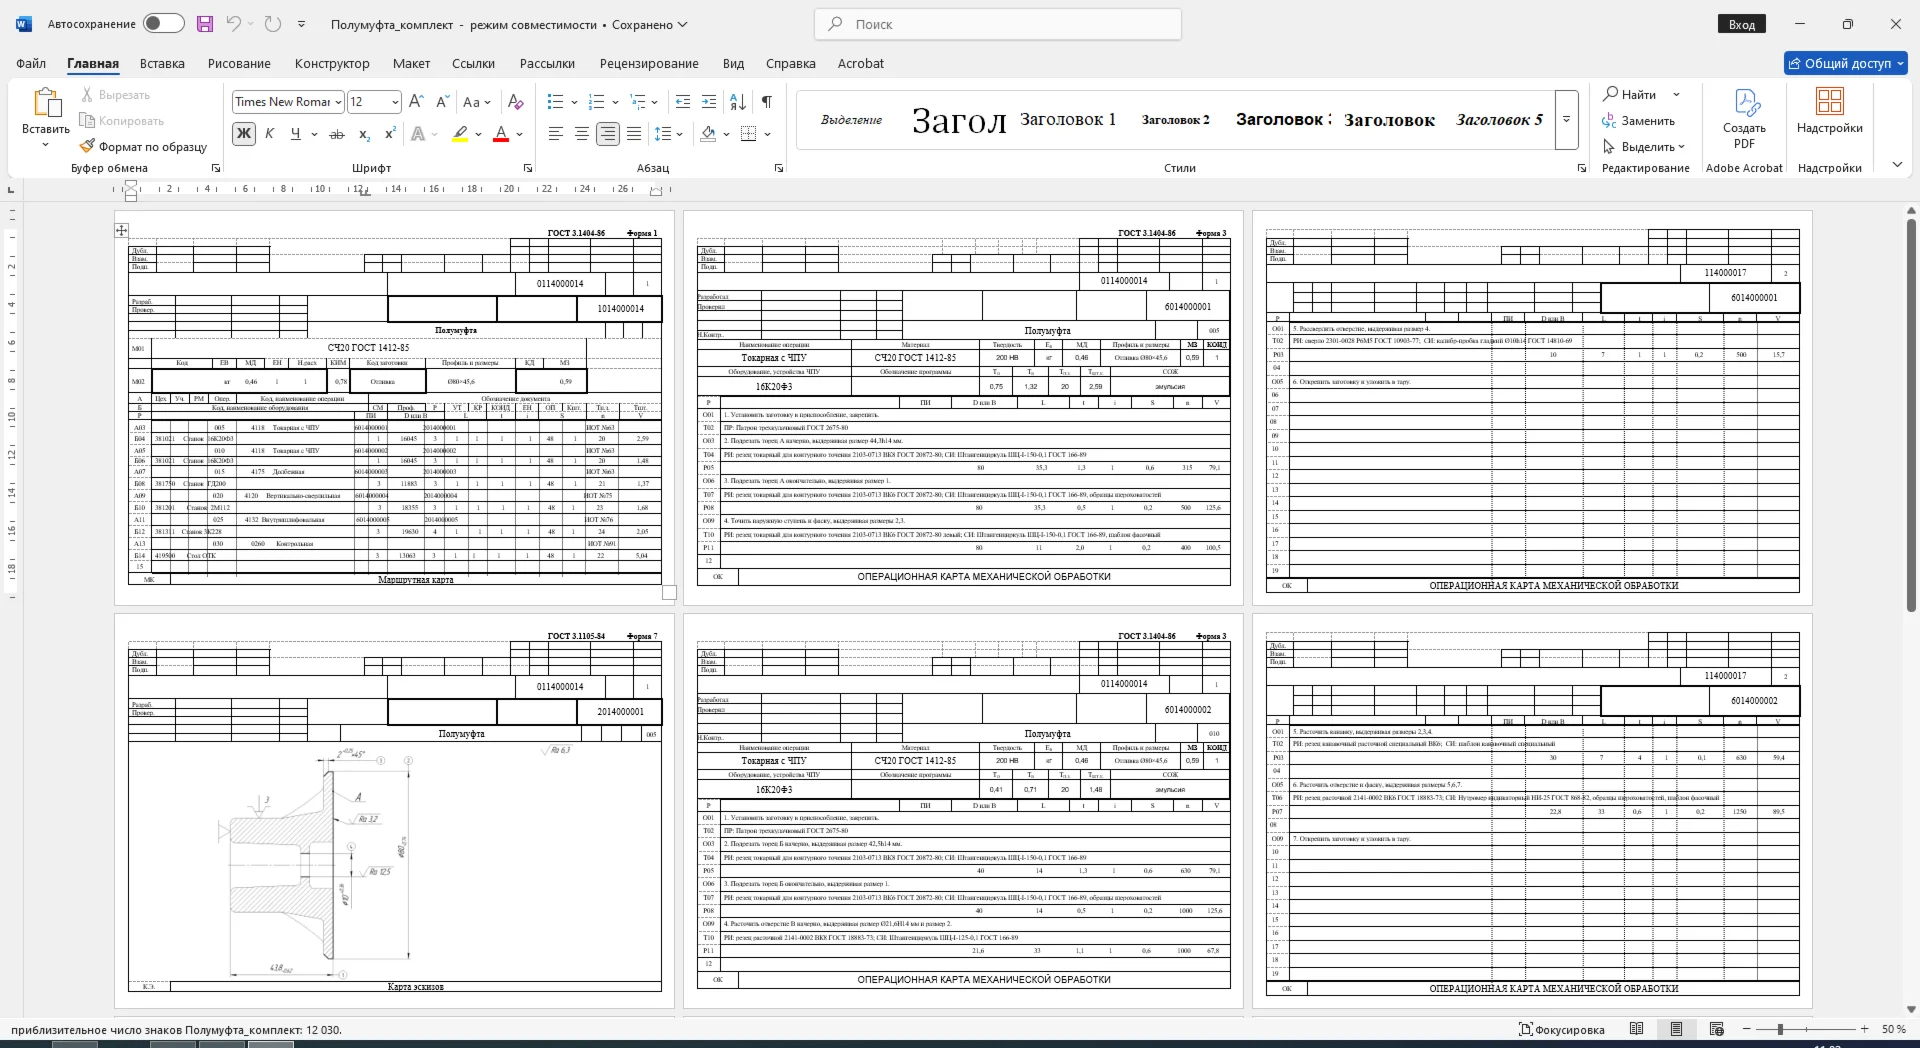Click Найти find button

[x=1630, y=94]
